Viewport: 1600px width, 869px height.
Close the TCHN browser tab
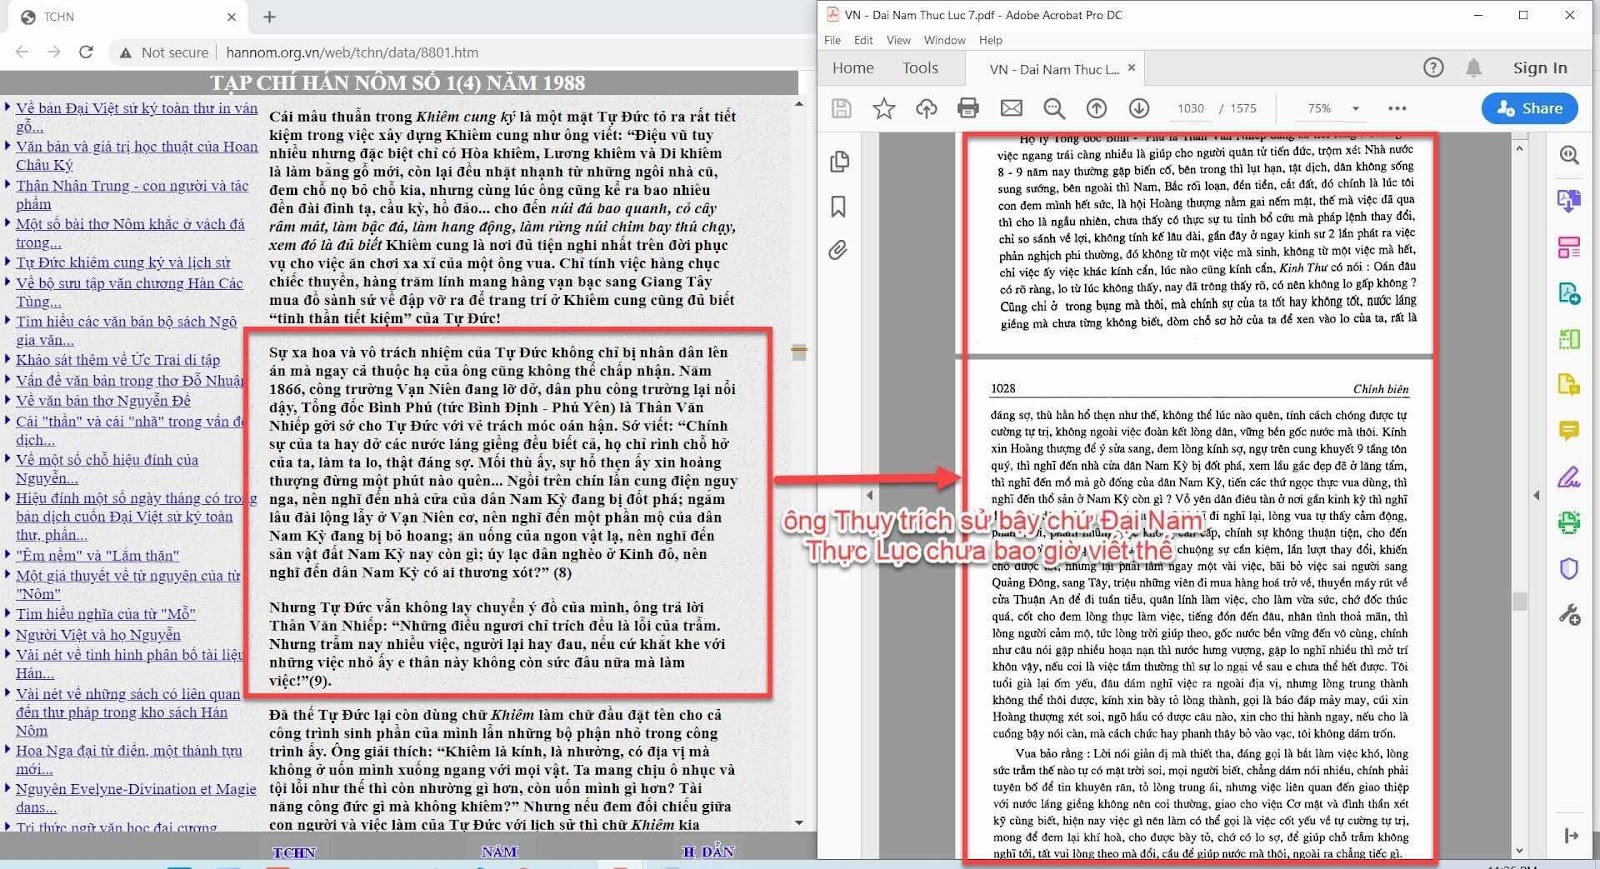point(231,17)
